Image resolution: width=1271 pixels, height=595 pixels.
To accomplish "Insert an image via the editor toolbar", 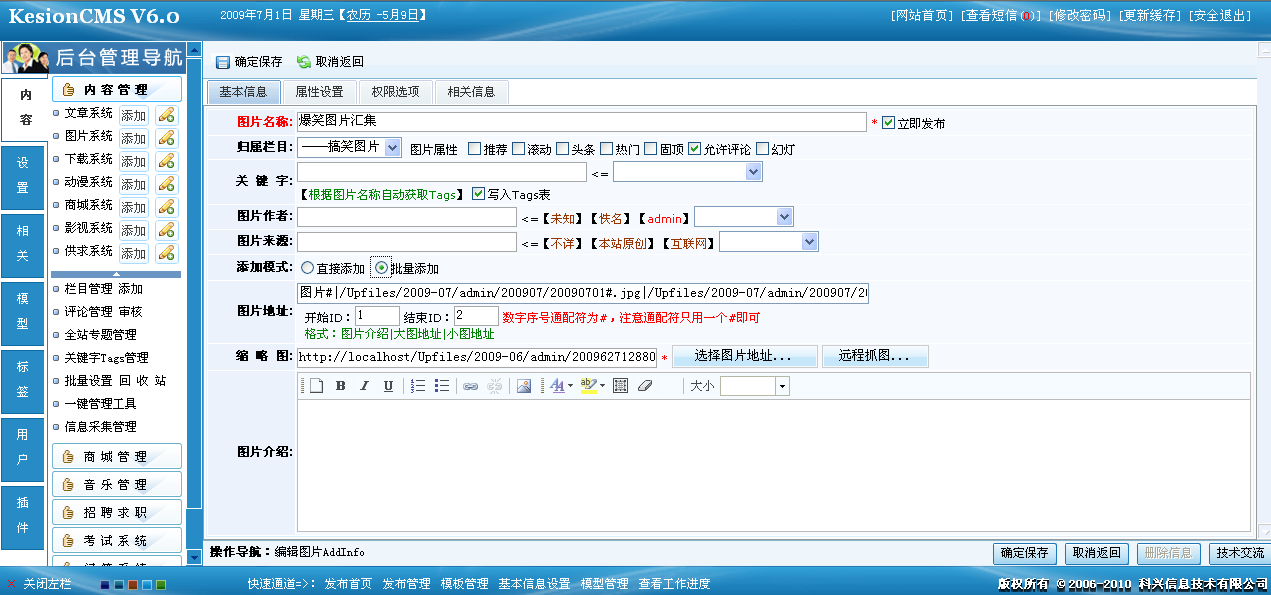I will [523, 386].
